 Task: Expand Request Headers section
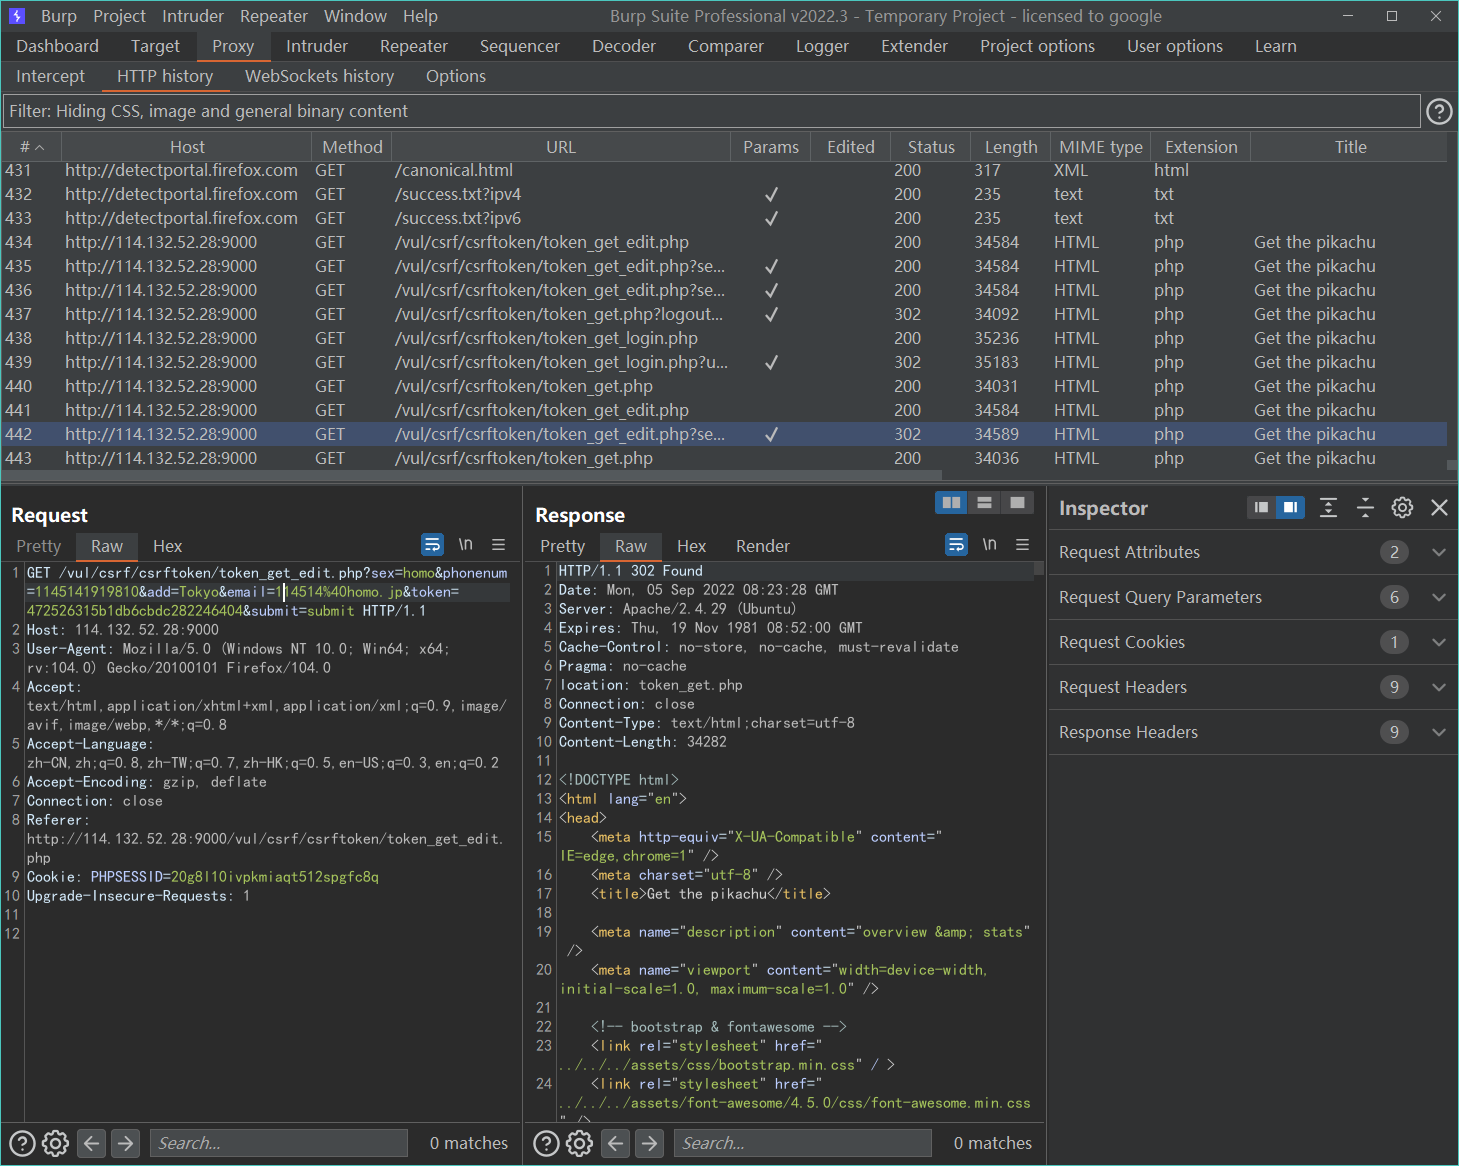(1439, 687)
